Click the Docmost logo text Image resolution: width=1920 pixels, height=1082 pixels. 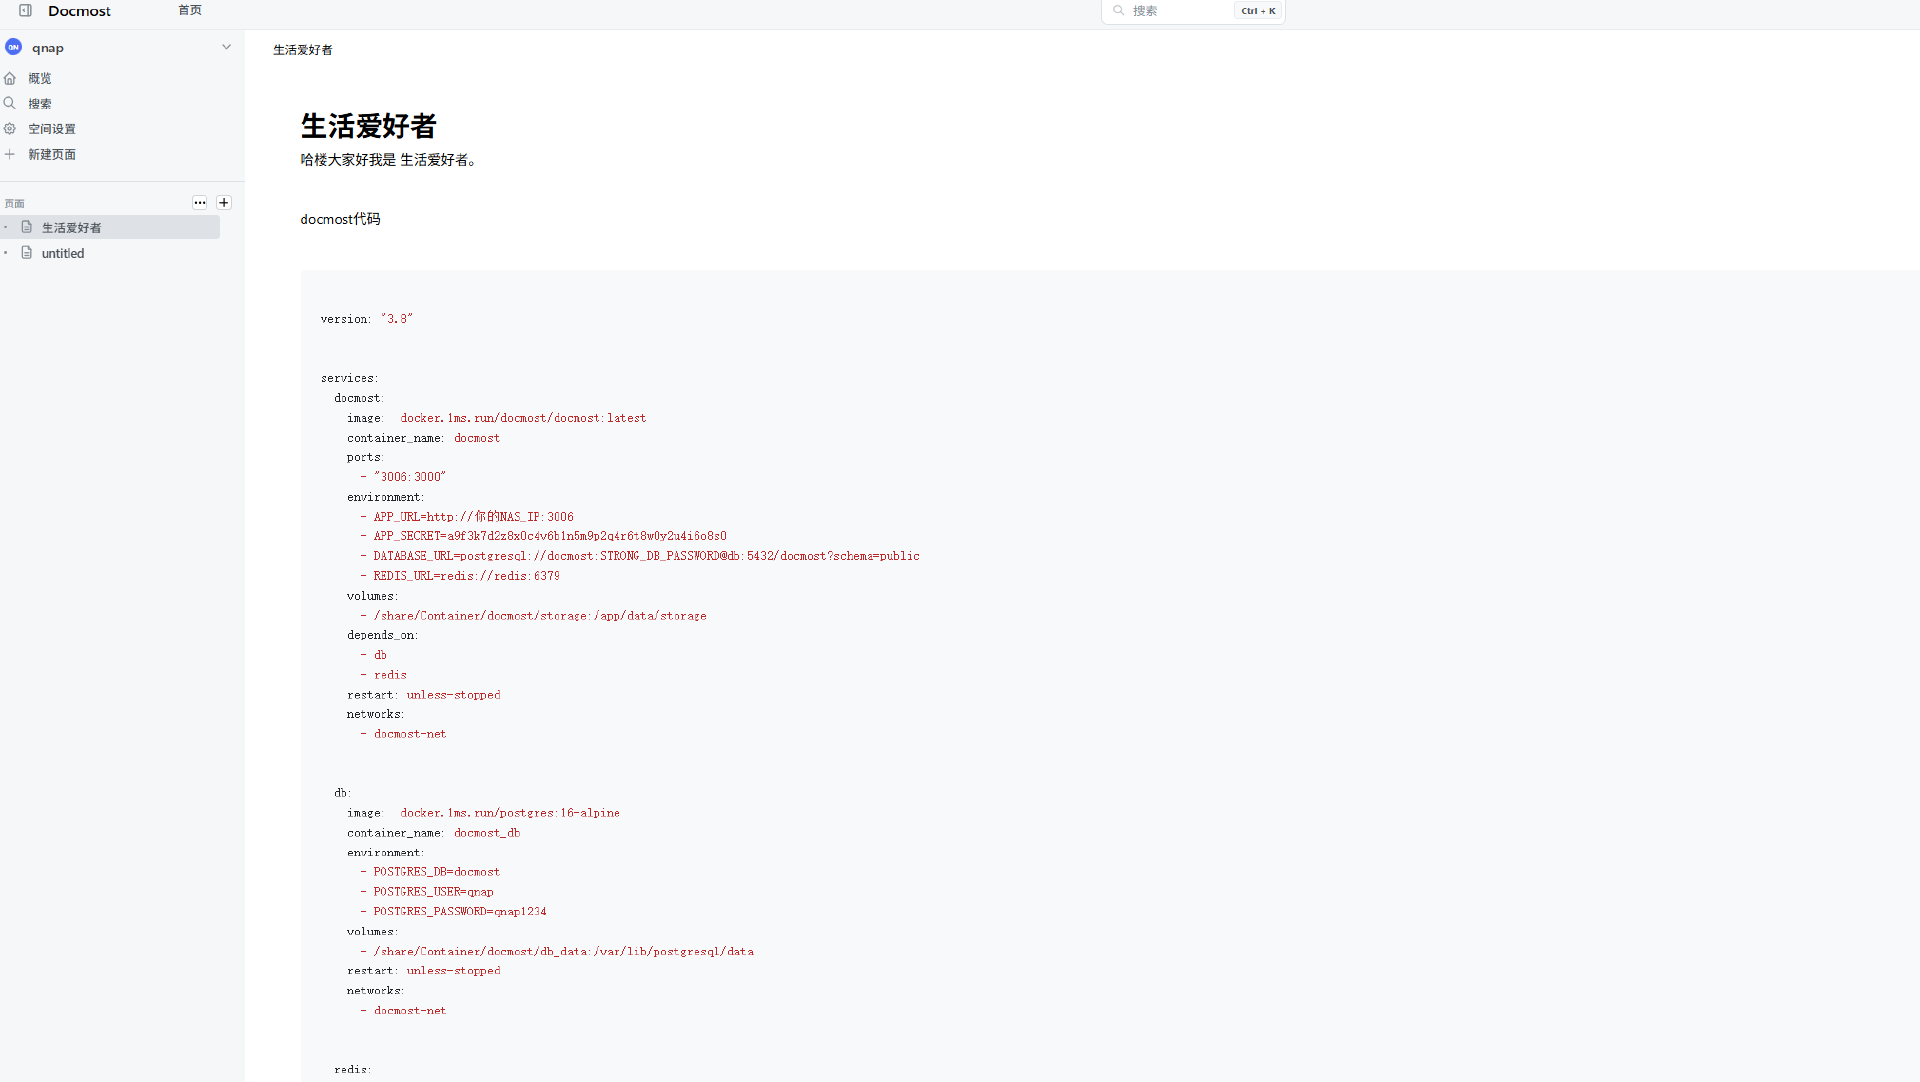(79, 11)
